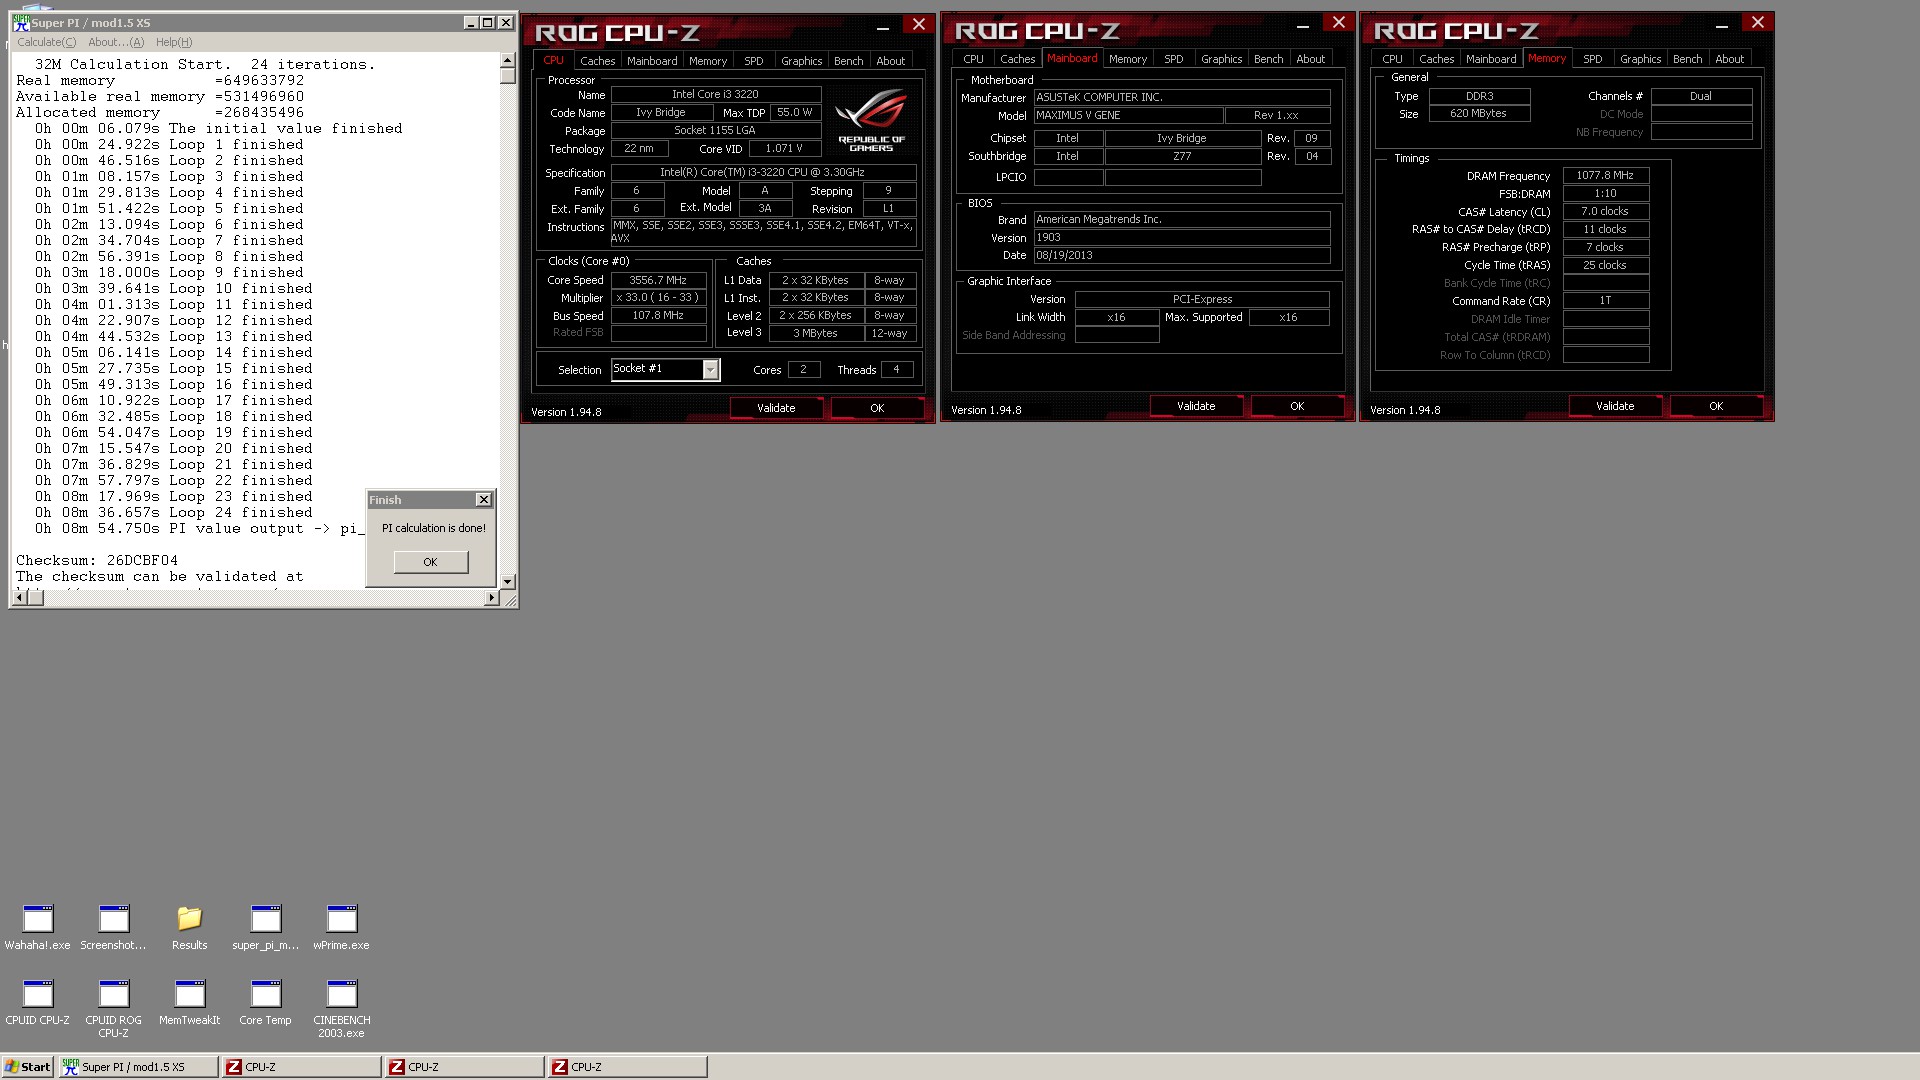Switch to Graphics tab in first CPU-Z
The width and height of the screenshot is (1920, 1080).
click(x=802, y=61)
